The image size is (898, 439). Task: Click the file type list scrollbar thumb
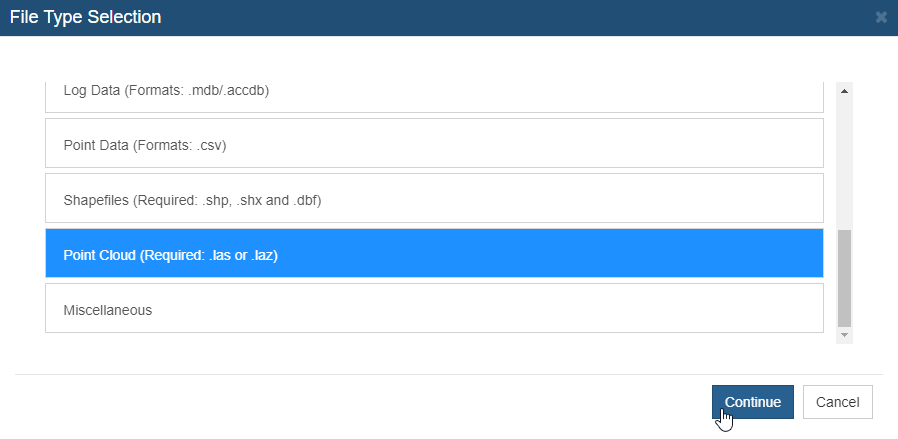[x=844, y=278]
